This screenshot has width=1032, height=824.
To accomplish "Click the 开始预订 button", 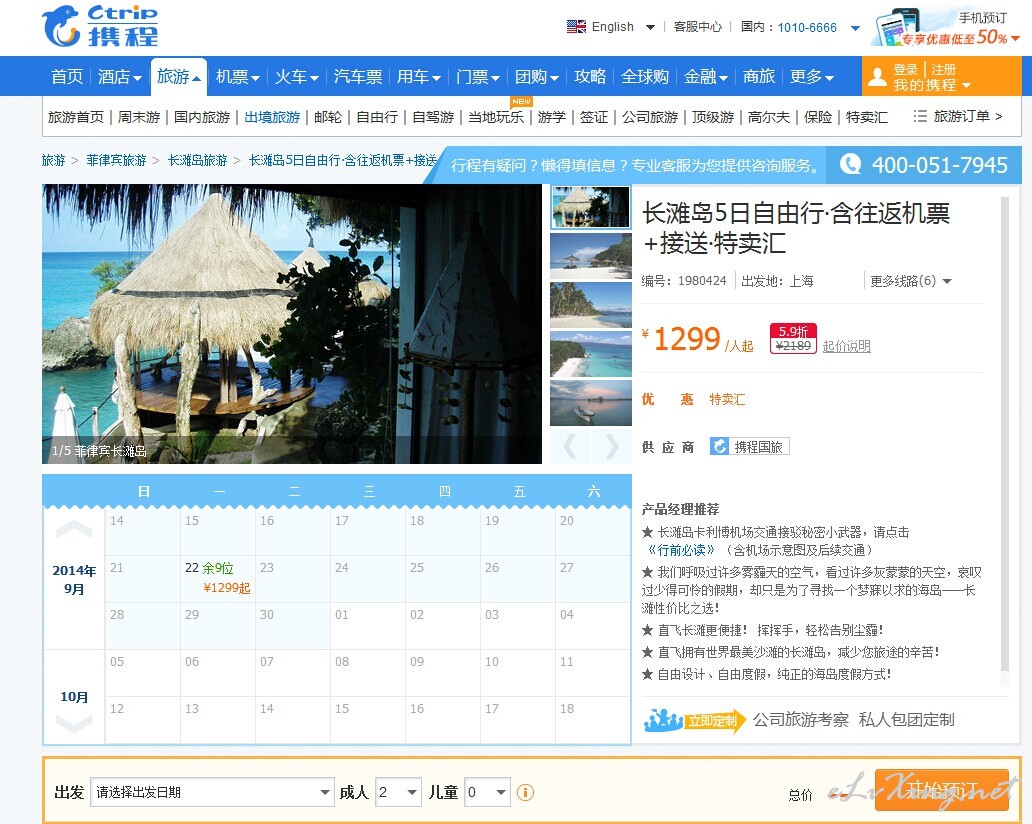I will (942, 790).
